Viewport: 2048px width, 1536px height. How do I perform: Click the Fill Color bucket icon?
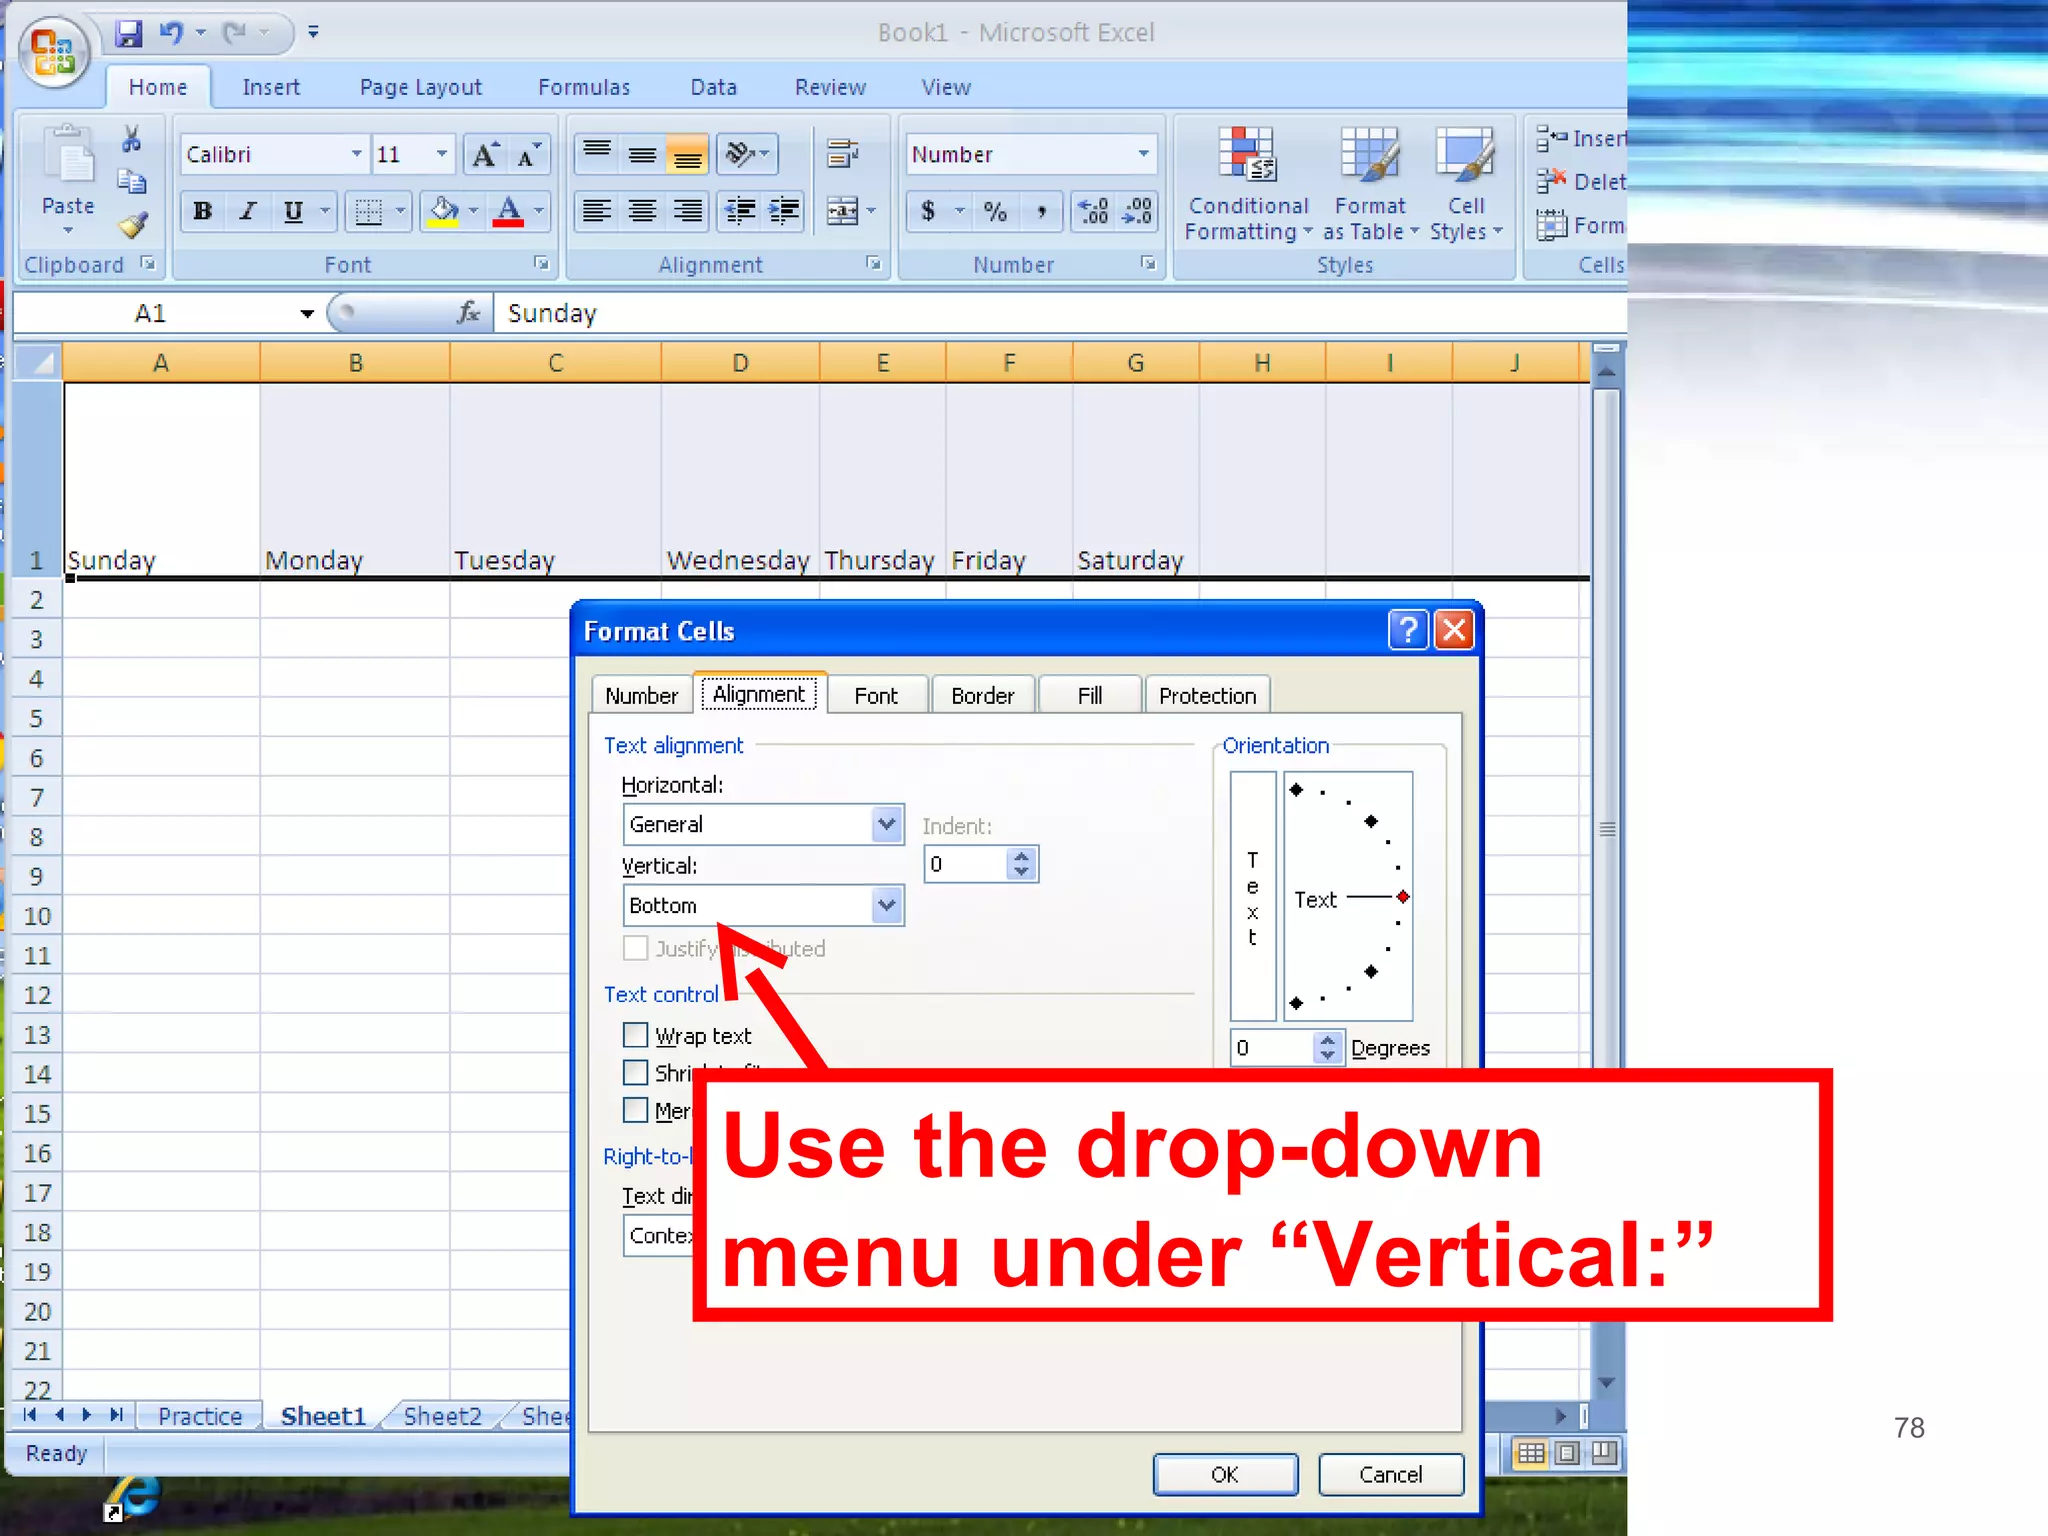click(x=443, y=211)
